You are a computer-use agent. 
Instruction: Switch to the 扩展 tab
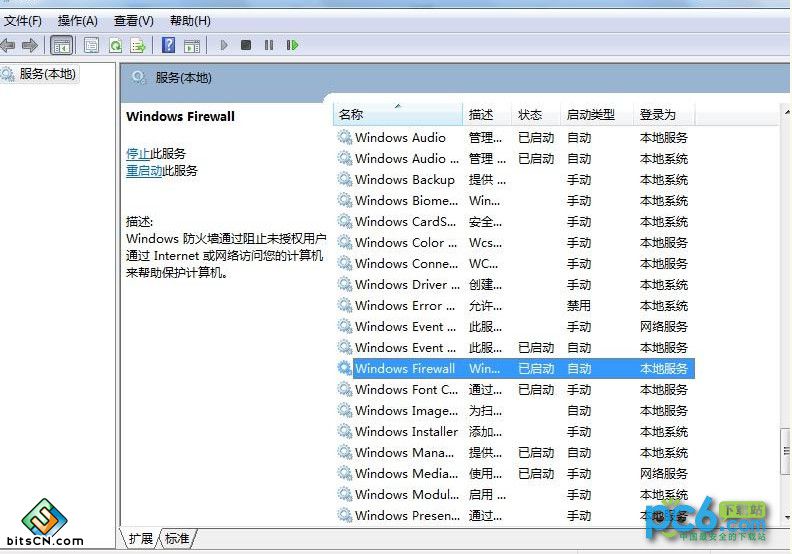click(141, 538)
